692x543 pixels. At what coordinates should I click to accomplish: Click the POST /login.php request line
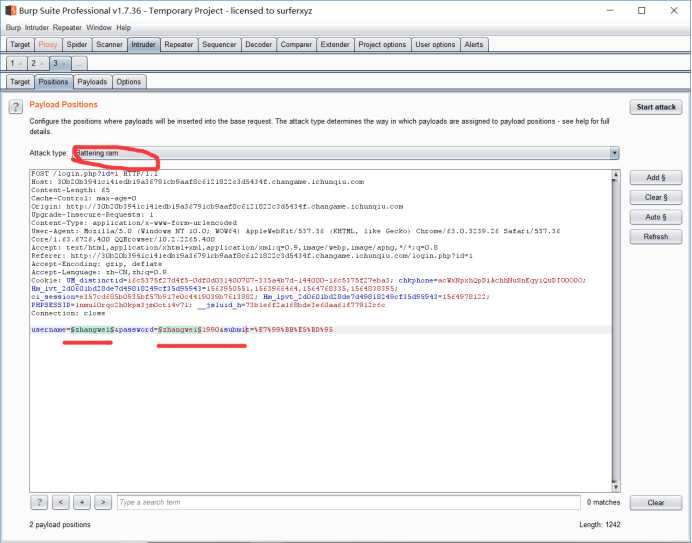pyautogui.click(x=94, y=173)
